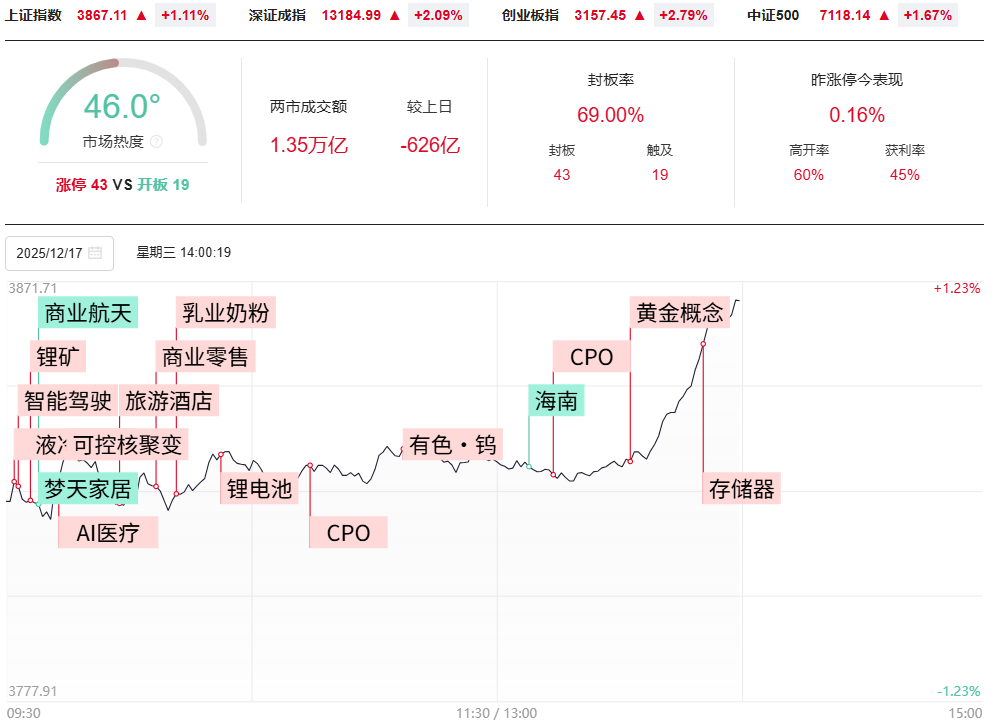Image resolution: width=994 pixels, height=727 pixels.
Task: Select the 黄金概念 event label
Action: click(x=679, y=313)
